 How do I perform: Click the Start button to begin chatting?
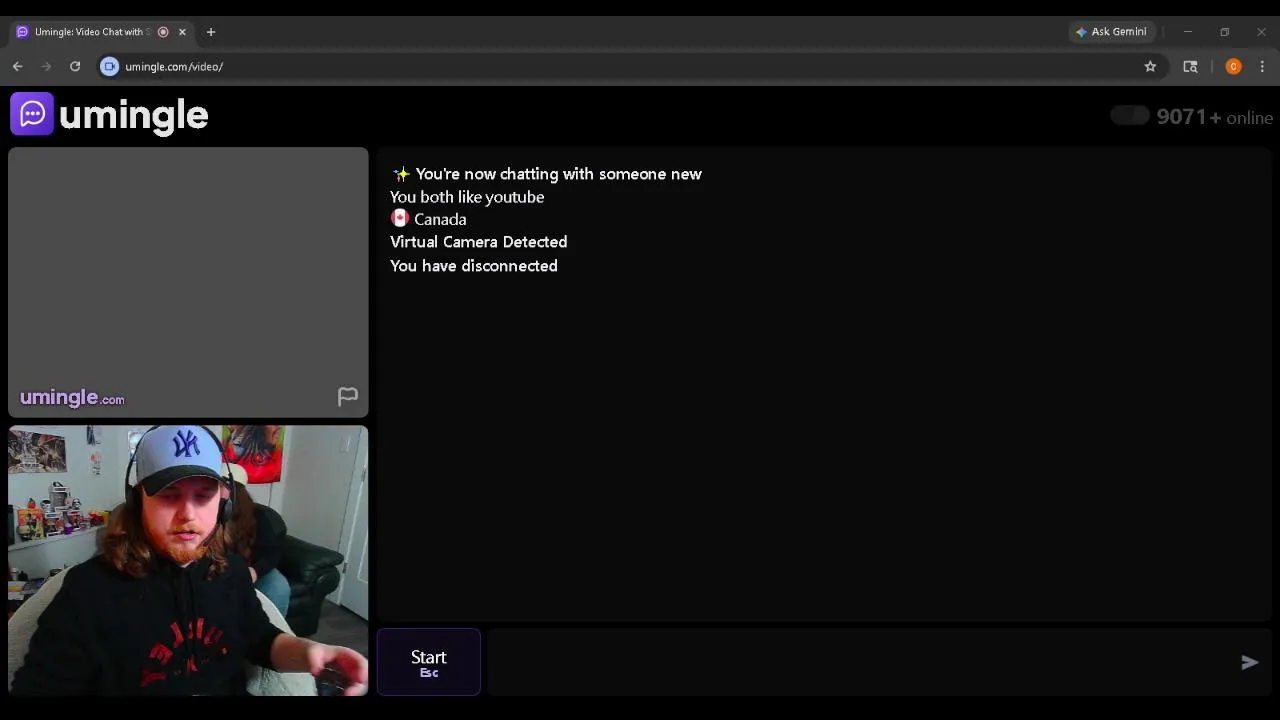click(429, 662)
